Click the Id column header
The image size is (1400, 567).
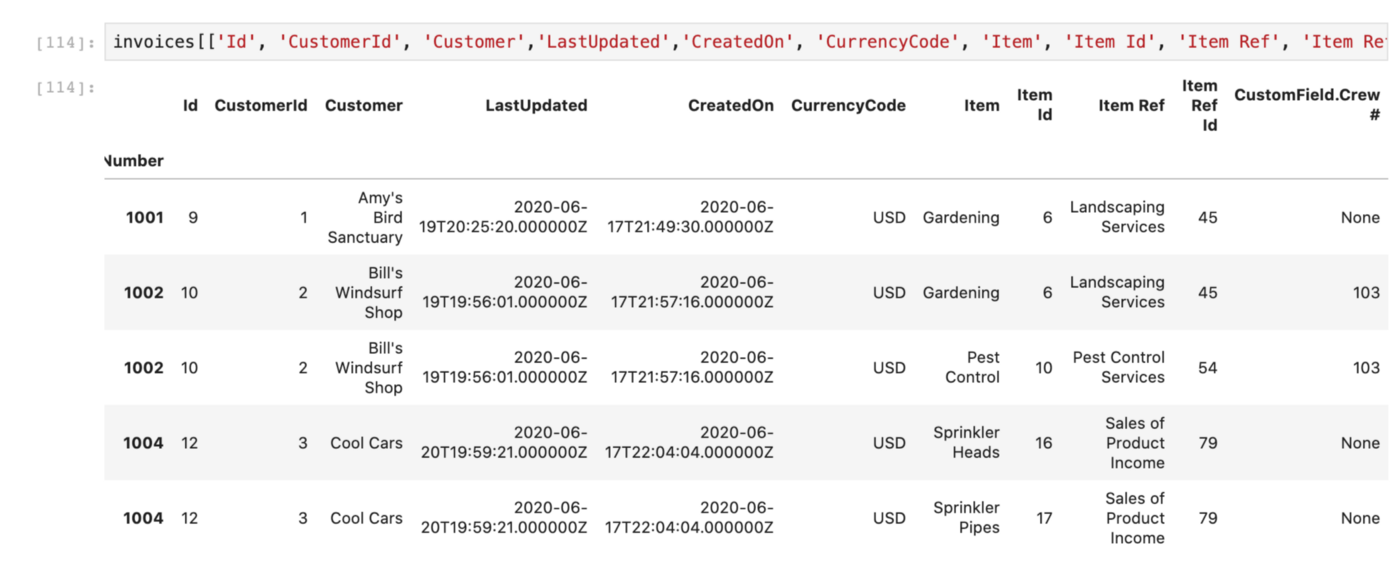point(190,105)
